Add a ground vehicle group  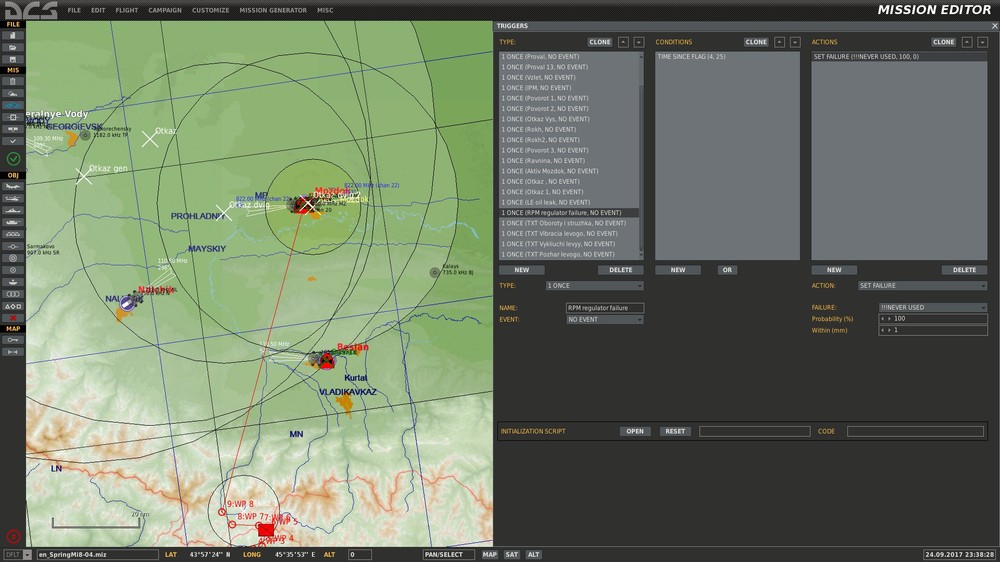click(x=13, y=222)
